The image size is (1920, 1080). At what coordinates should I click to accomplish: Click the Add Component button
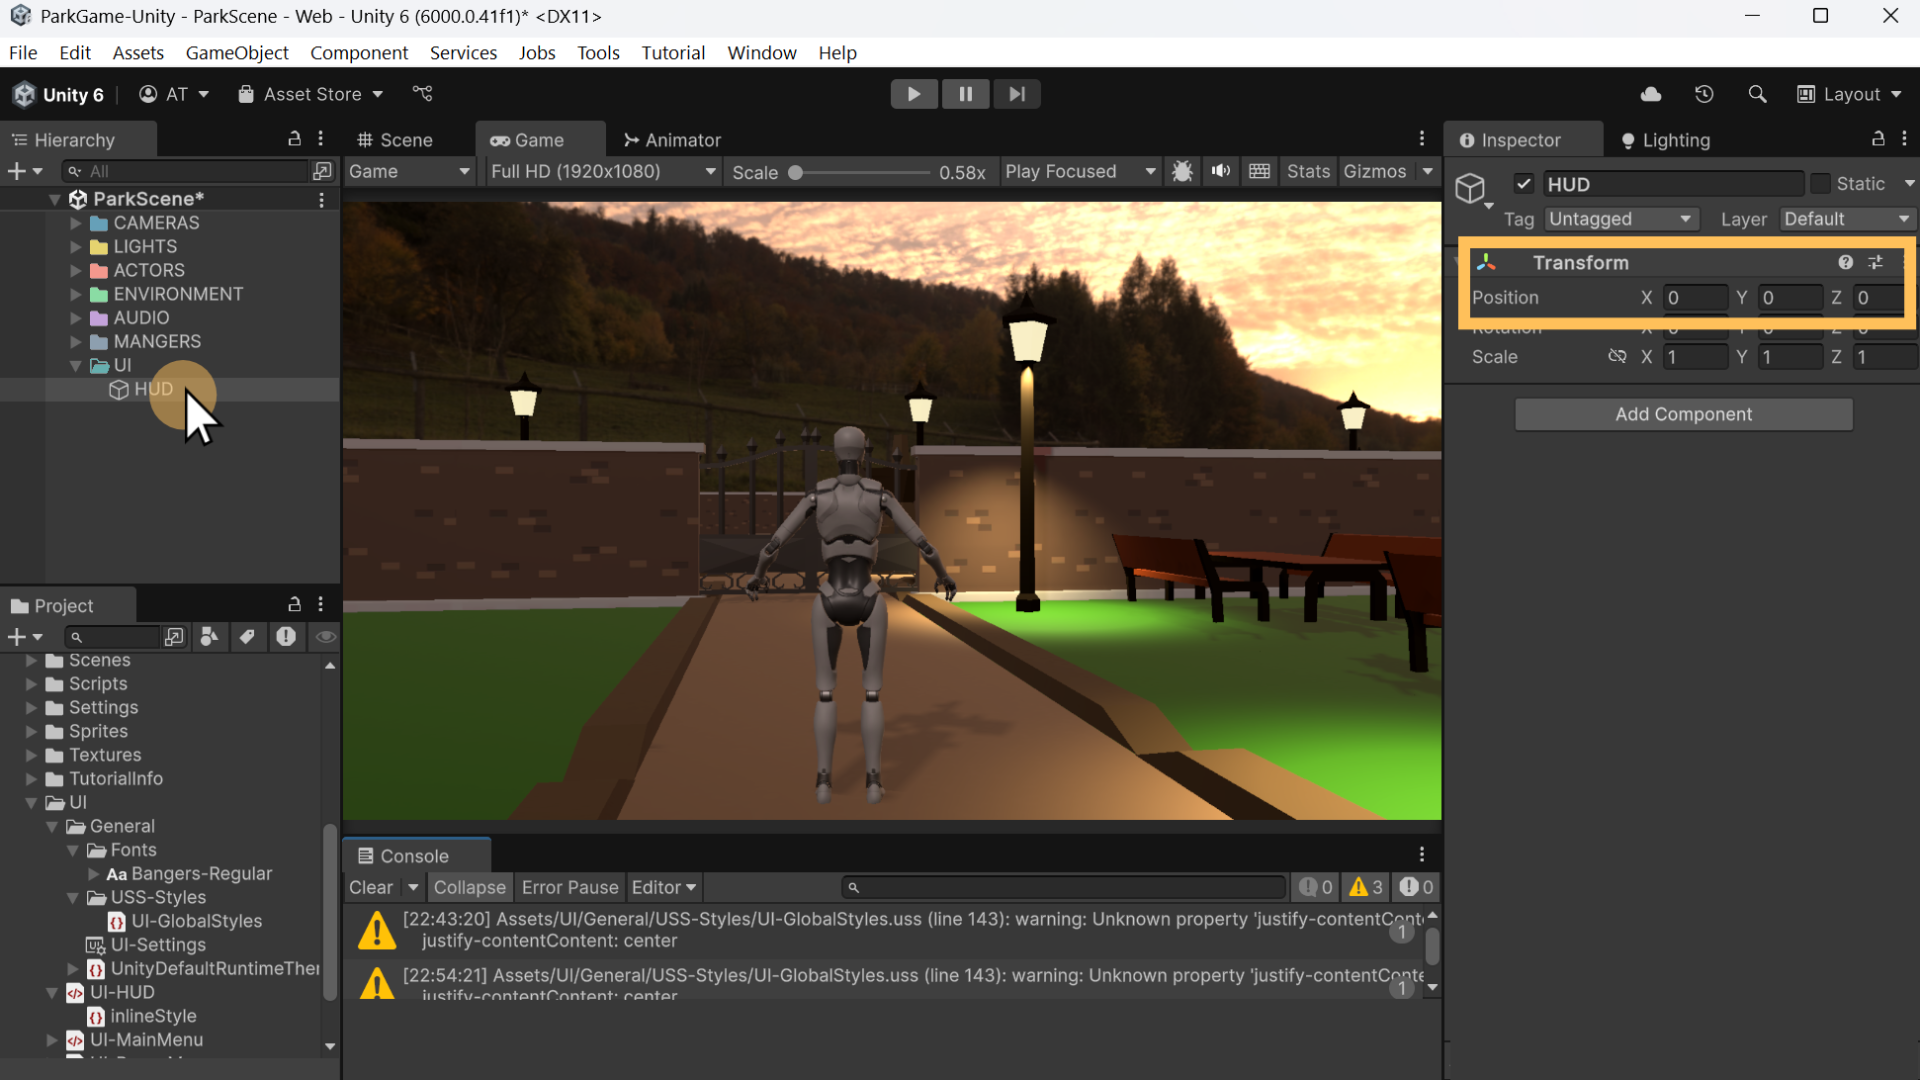(x=1683, y=414)
